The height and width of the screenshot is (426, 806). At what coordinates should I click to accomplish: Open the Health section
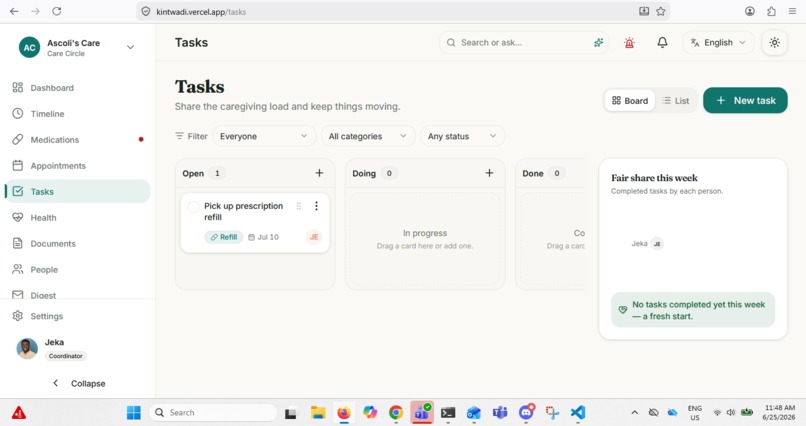click(77, 217)
